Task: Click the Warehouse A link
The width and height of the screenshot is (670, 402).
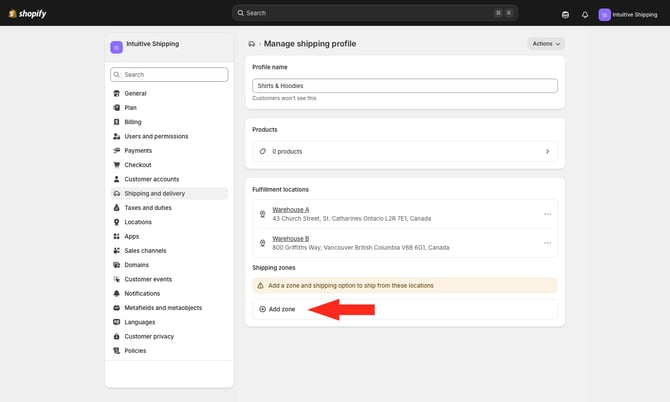Action: (291, 210)
